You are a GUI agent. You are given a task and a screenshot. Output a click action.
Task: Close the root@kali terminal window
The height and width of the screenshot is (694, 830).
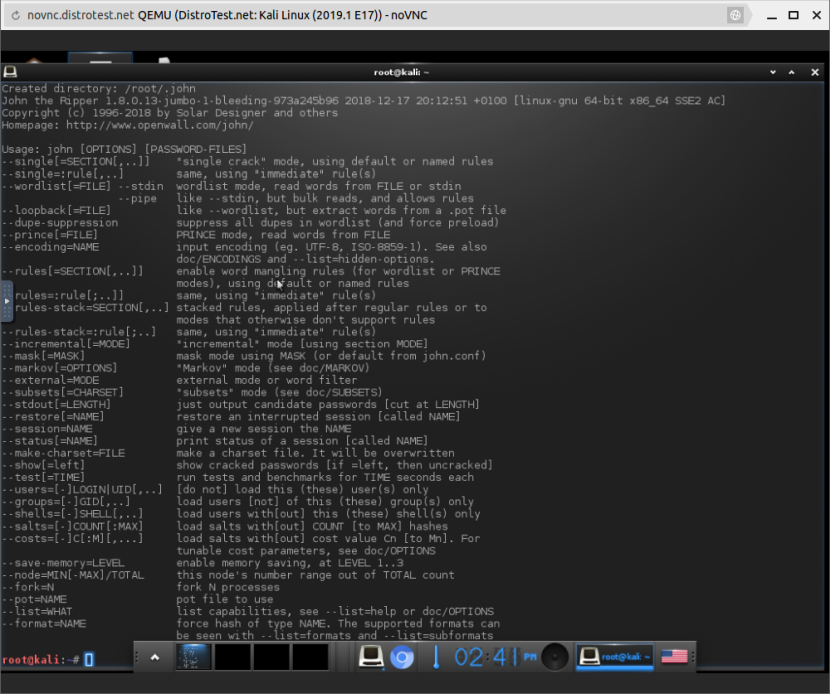815,72
